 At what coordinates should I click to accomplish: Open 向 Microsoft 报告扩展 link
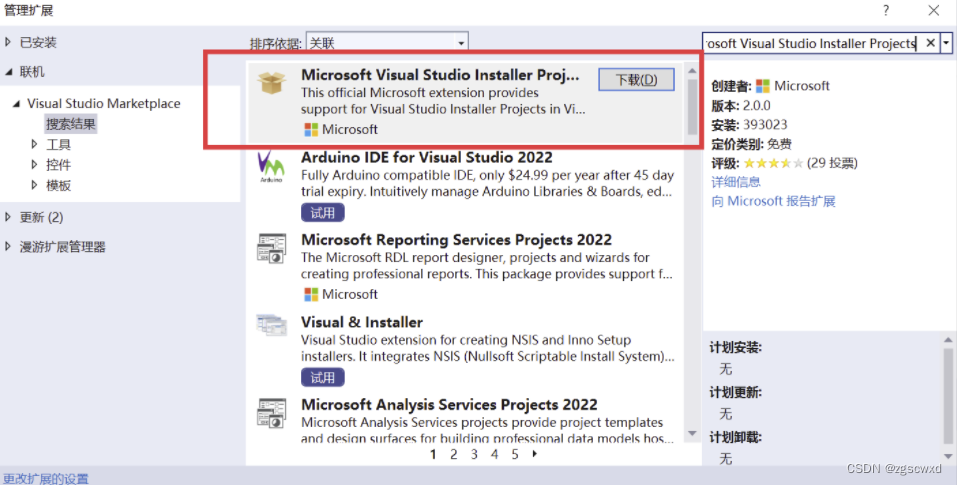coord(773,201)
